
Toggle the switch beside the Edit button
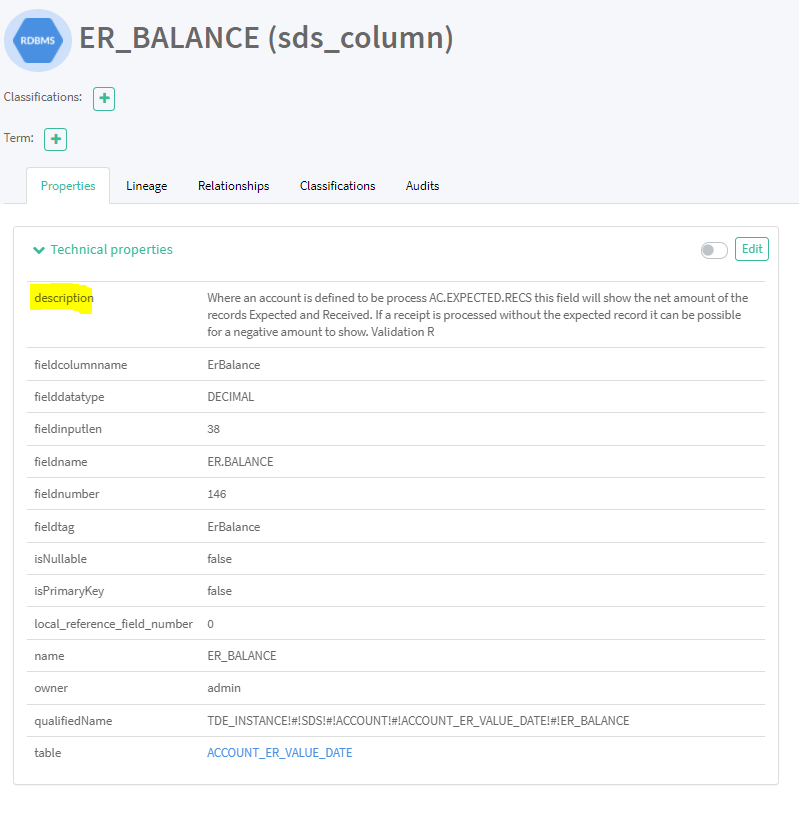coord(714,250)
